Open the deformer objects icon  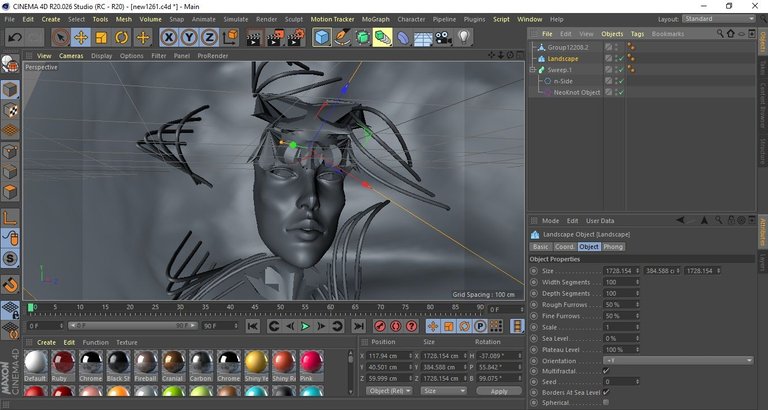[403, 37]
